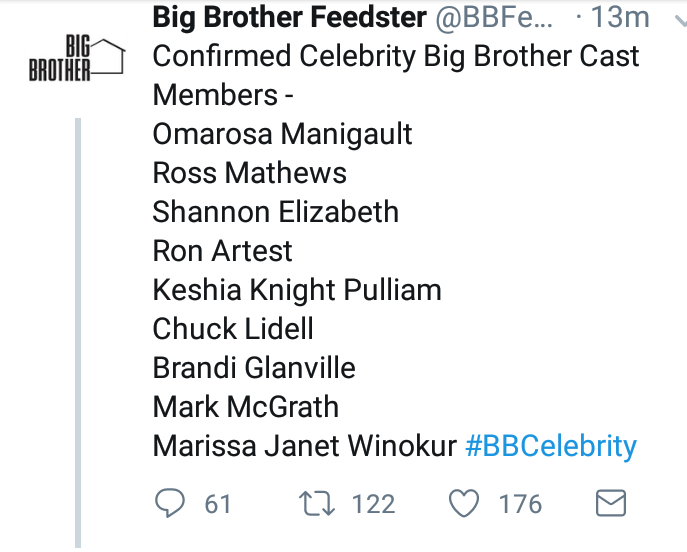Click the Ross Mathews line in tweet
The height and width of the screenshot is (552, 687).
tap(250, 173)
